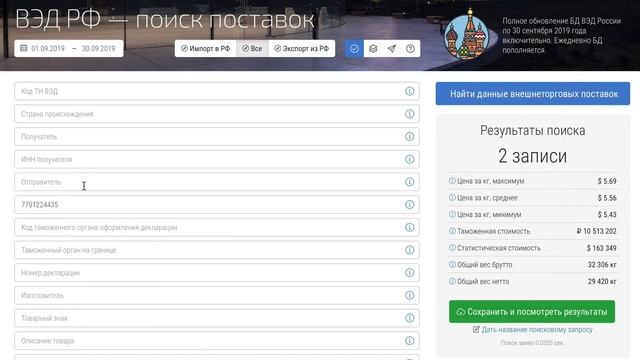
Task: Focus the Получатель input field
Action: pyautogui.click(x=217, y=136)
